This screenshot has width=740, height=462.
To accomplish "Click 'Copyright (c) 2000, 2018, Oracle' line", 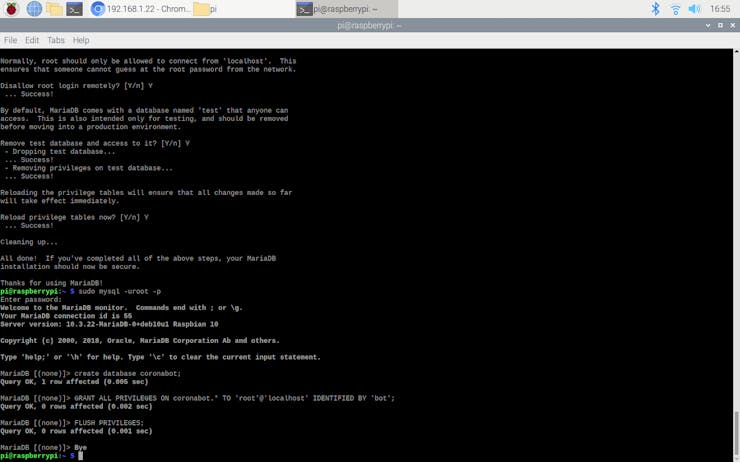I will 140,341.
